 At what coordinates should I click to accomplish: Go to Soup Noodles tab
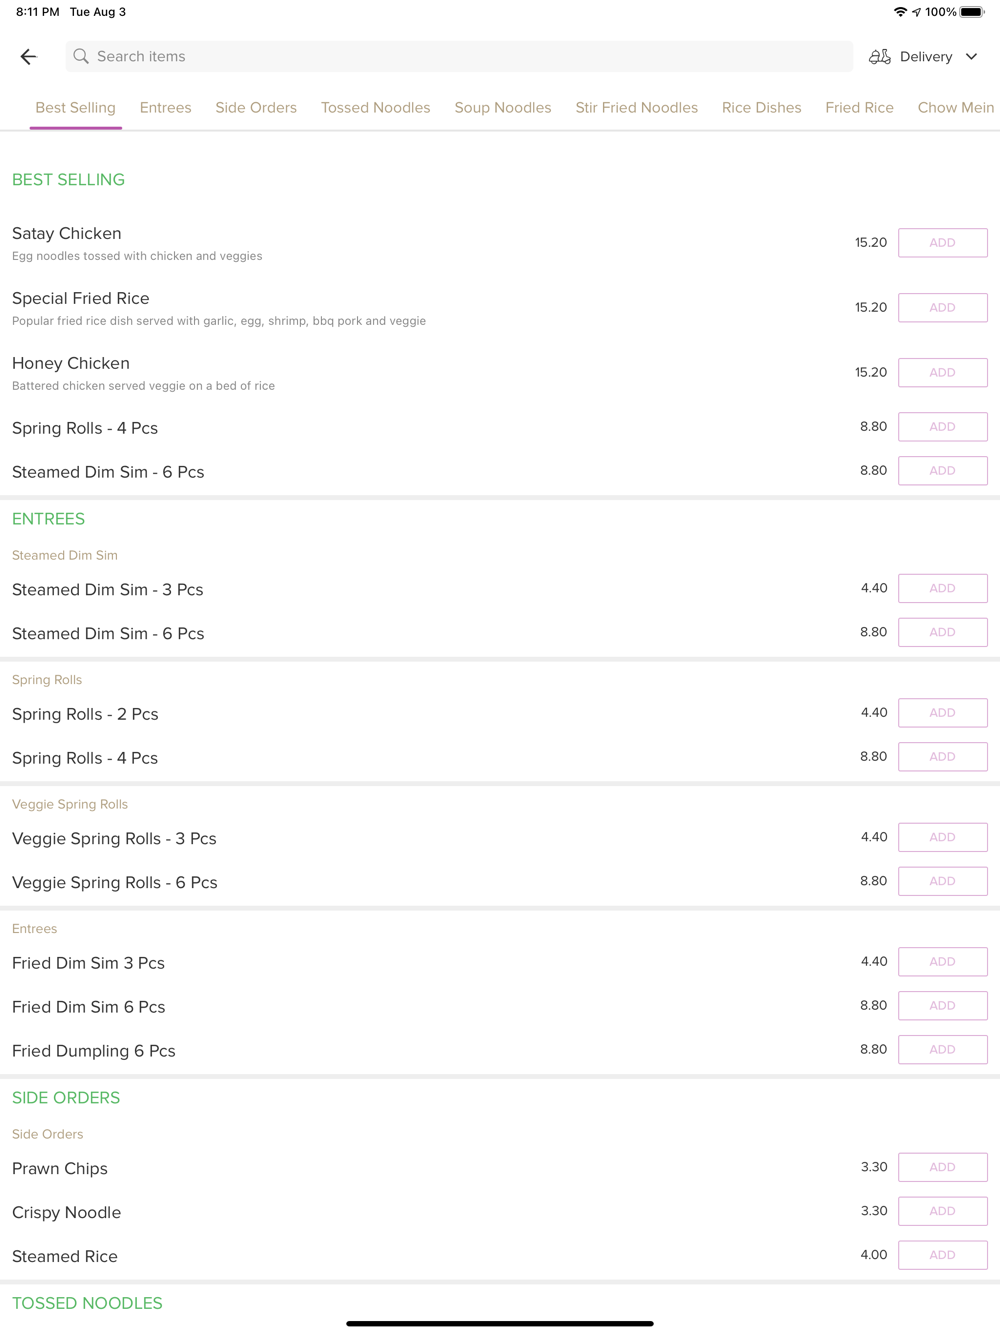(x=503, y=108)
